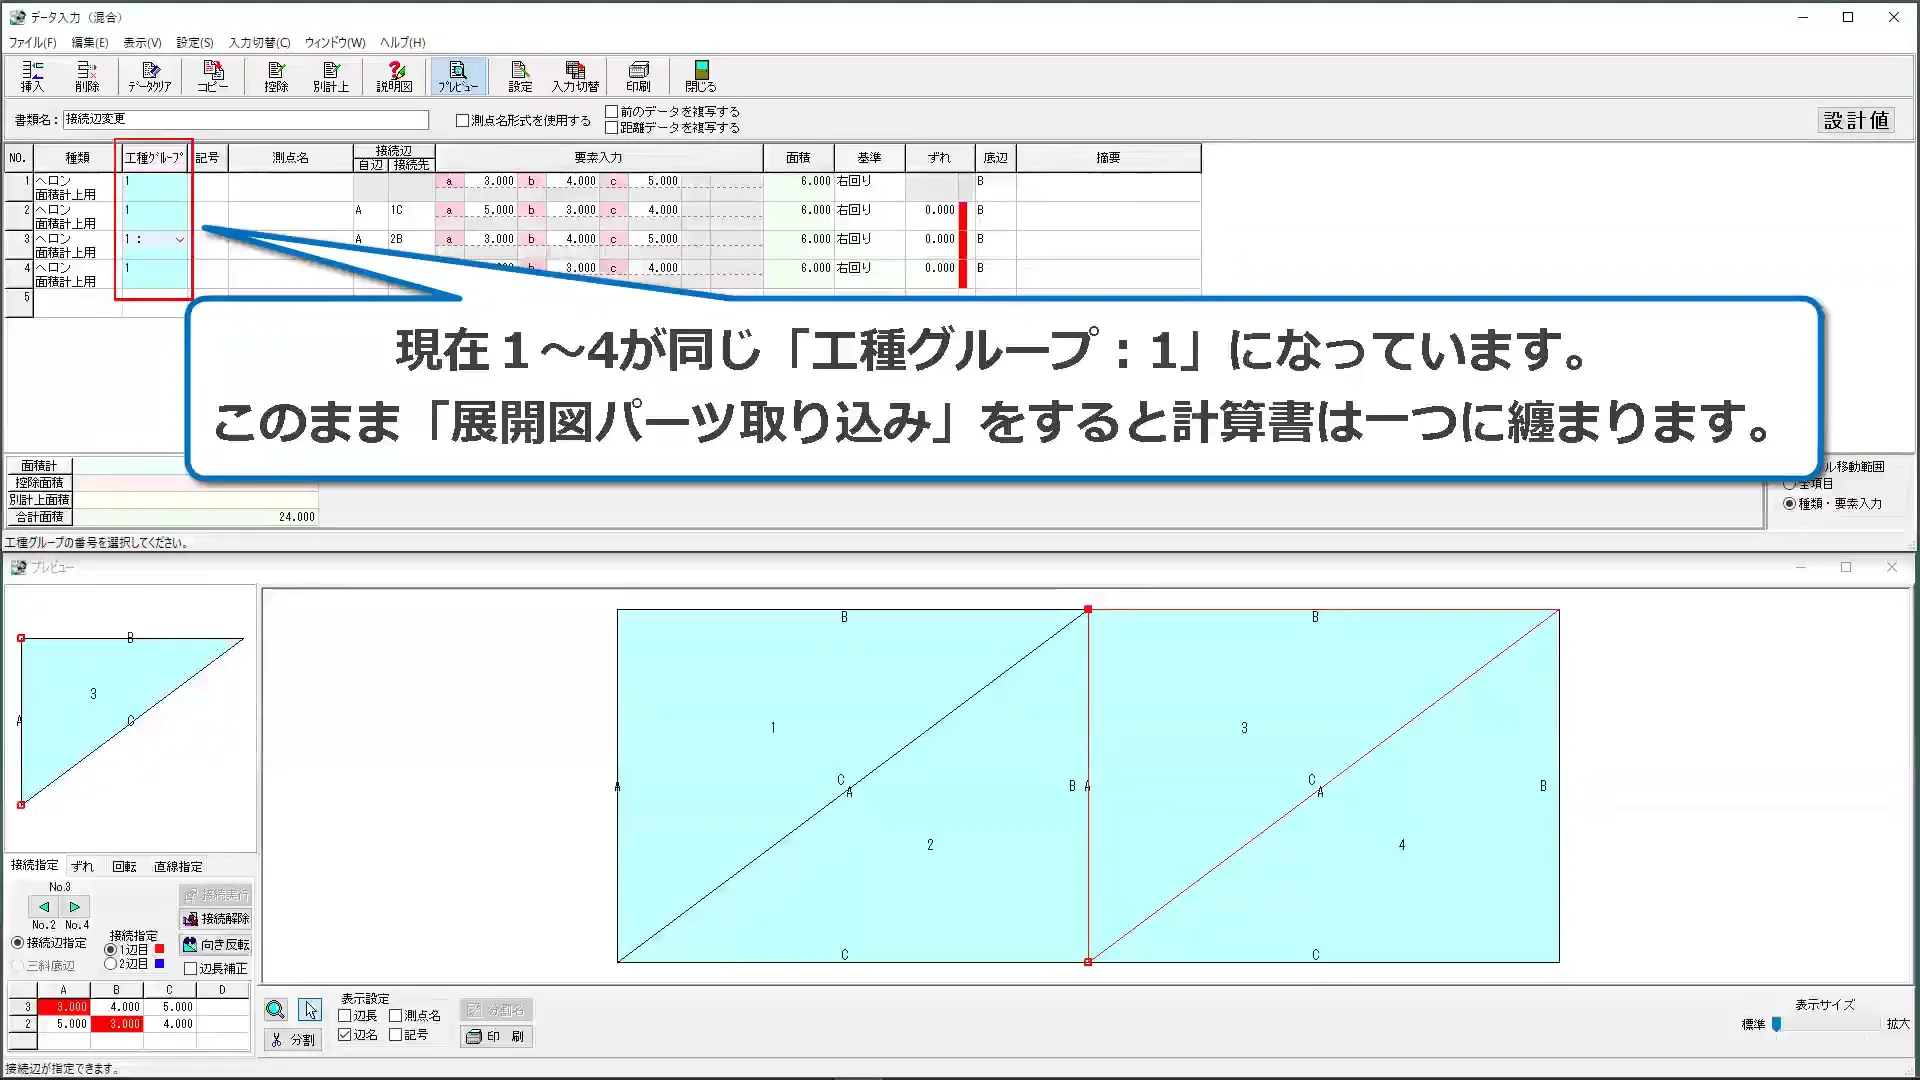Click the 接続解除 button
Viewport: 1920px width, 1080px height.
(216, 919)
